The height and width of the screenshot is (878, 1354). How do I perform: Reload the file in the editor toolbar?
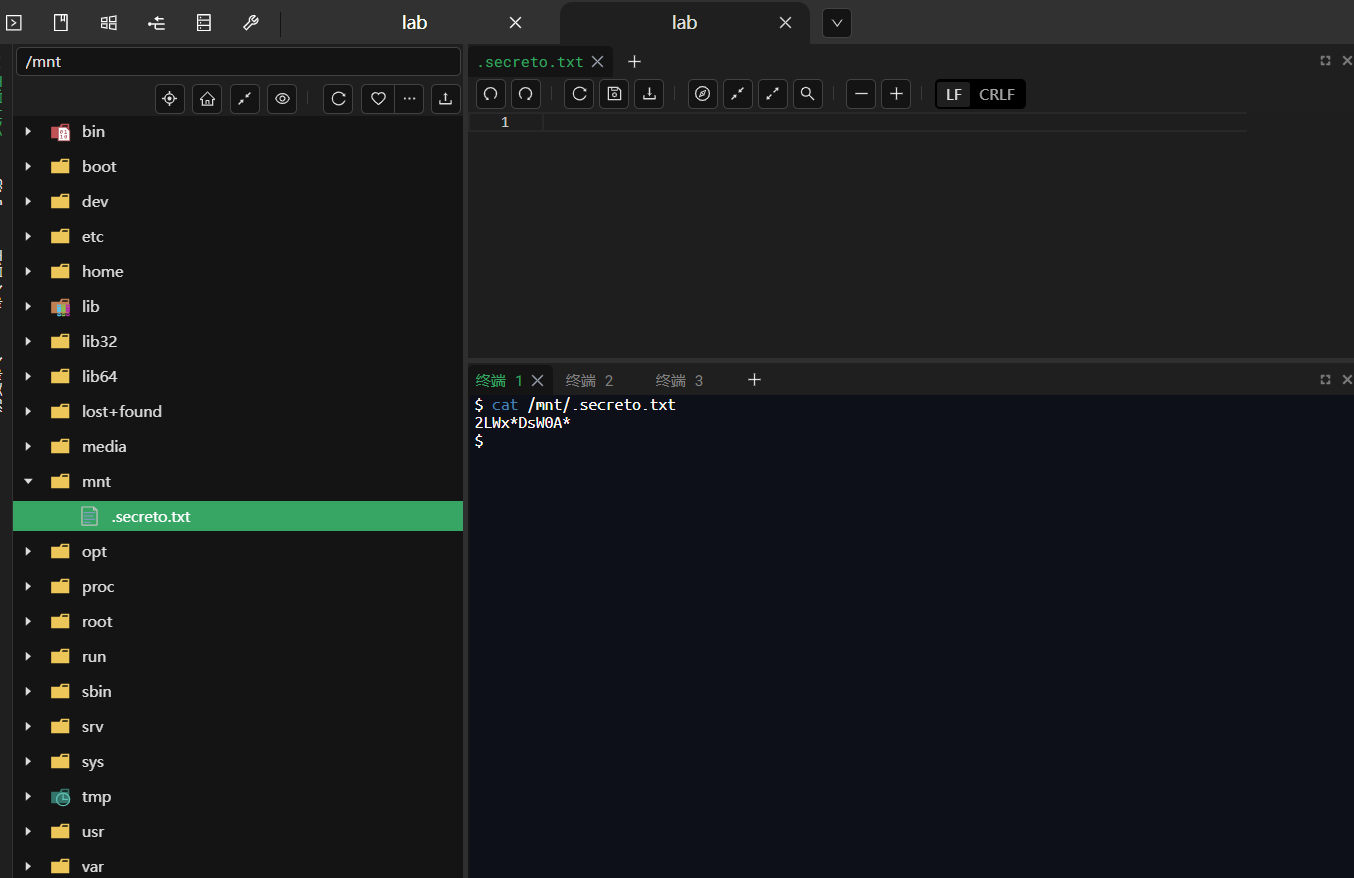click(x=579, y=94)
